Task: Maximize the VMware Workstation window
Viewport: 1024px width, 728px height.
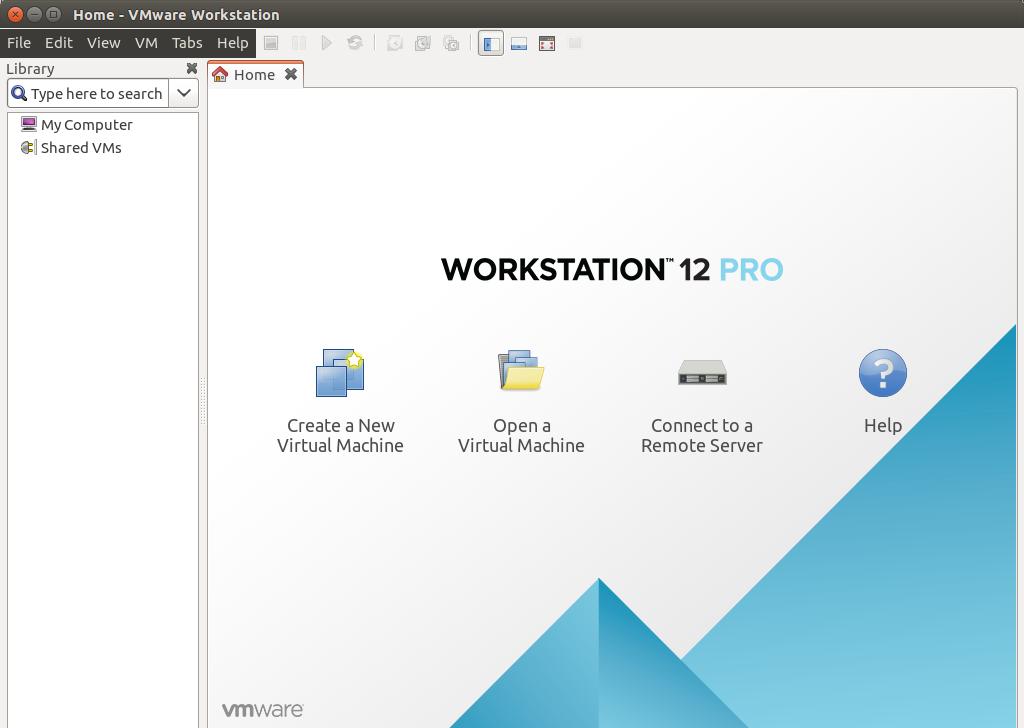Action: pyautogui.click(x=54, y=14)
